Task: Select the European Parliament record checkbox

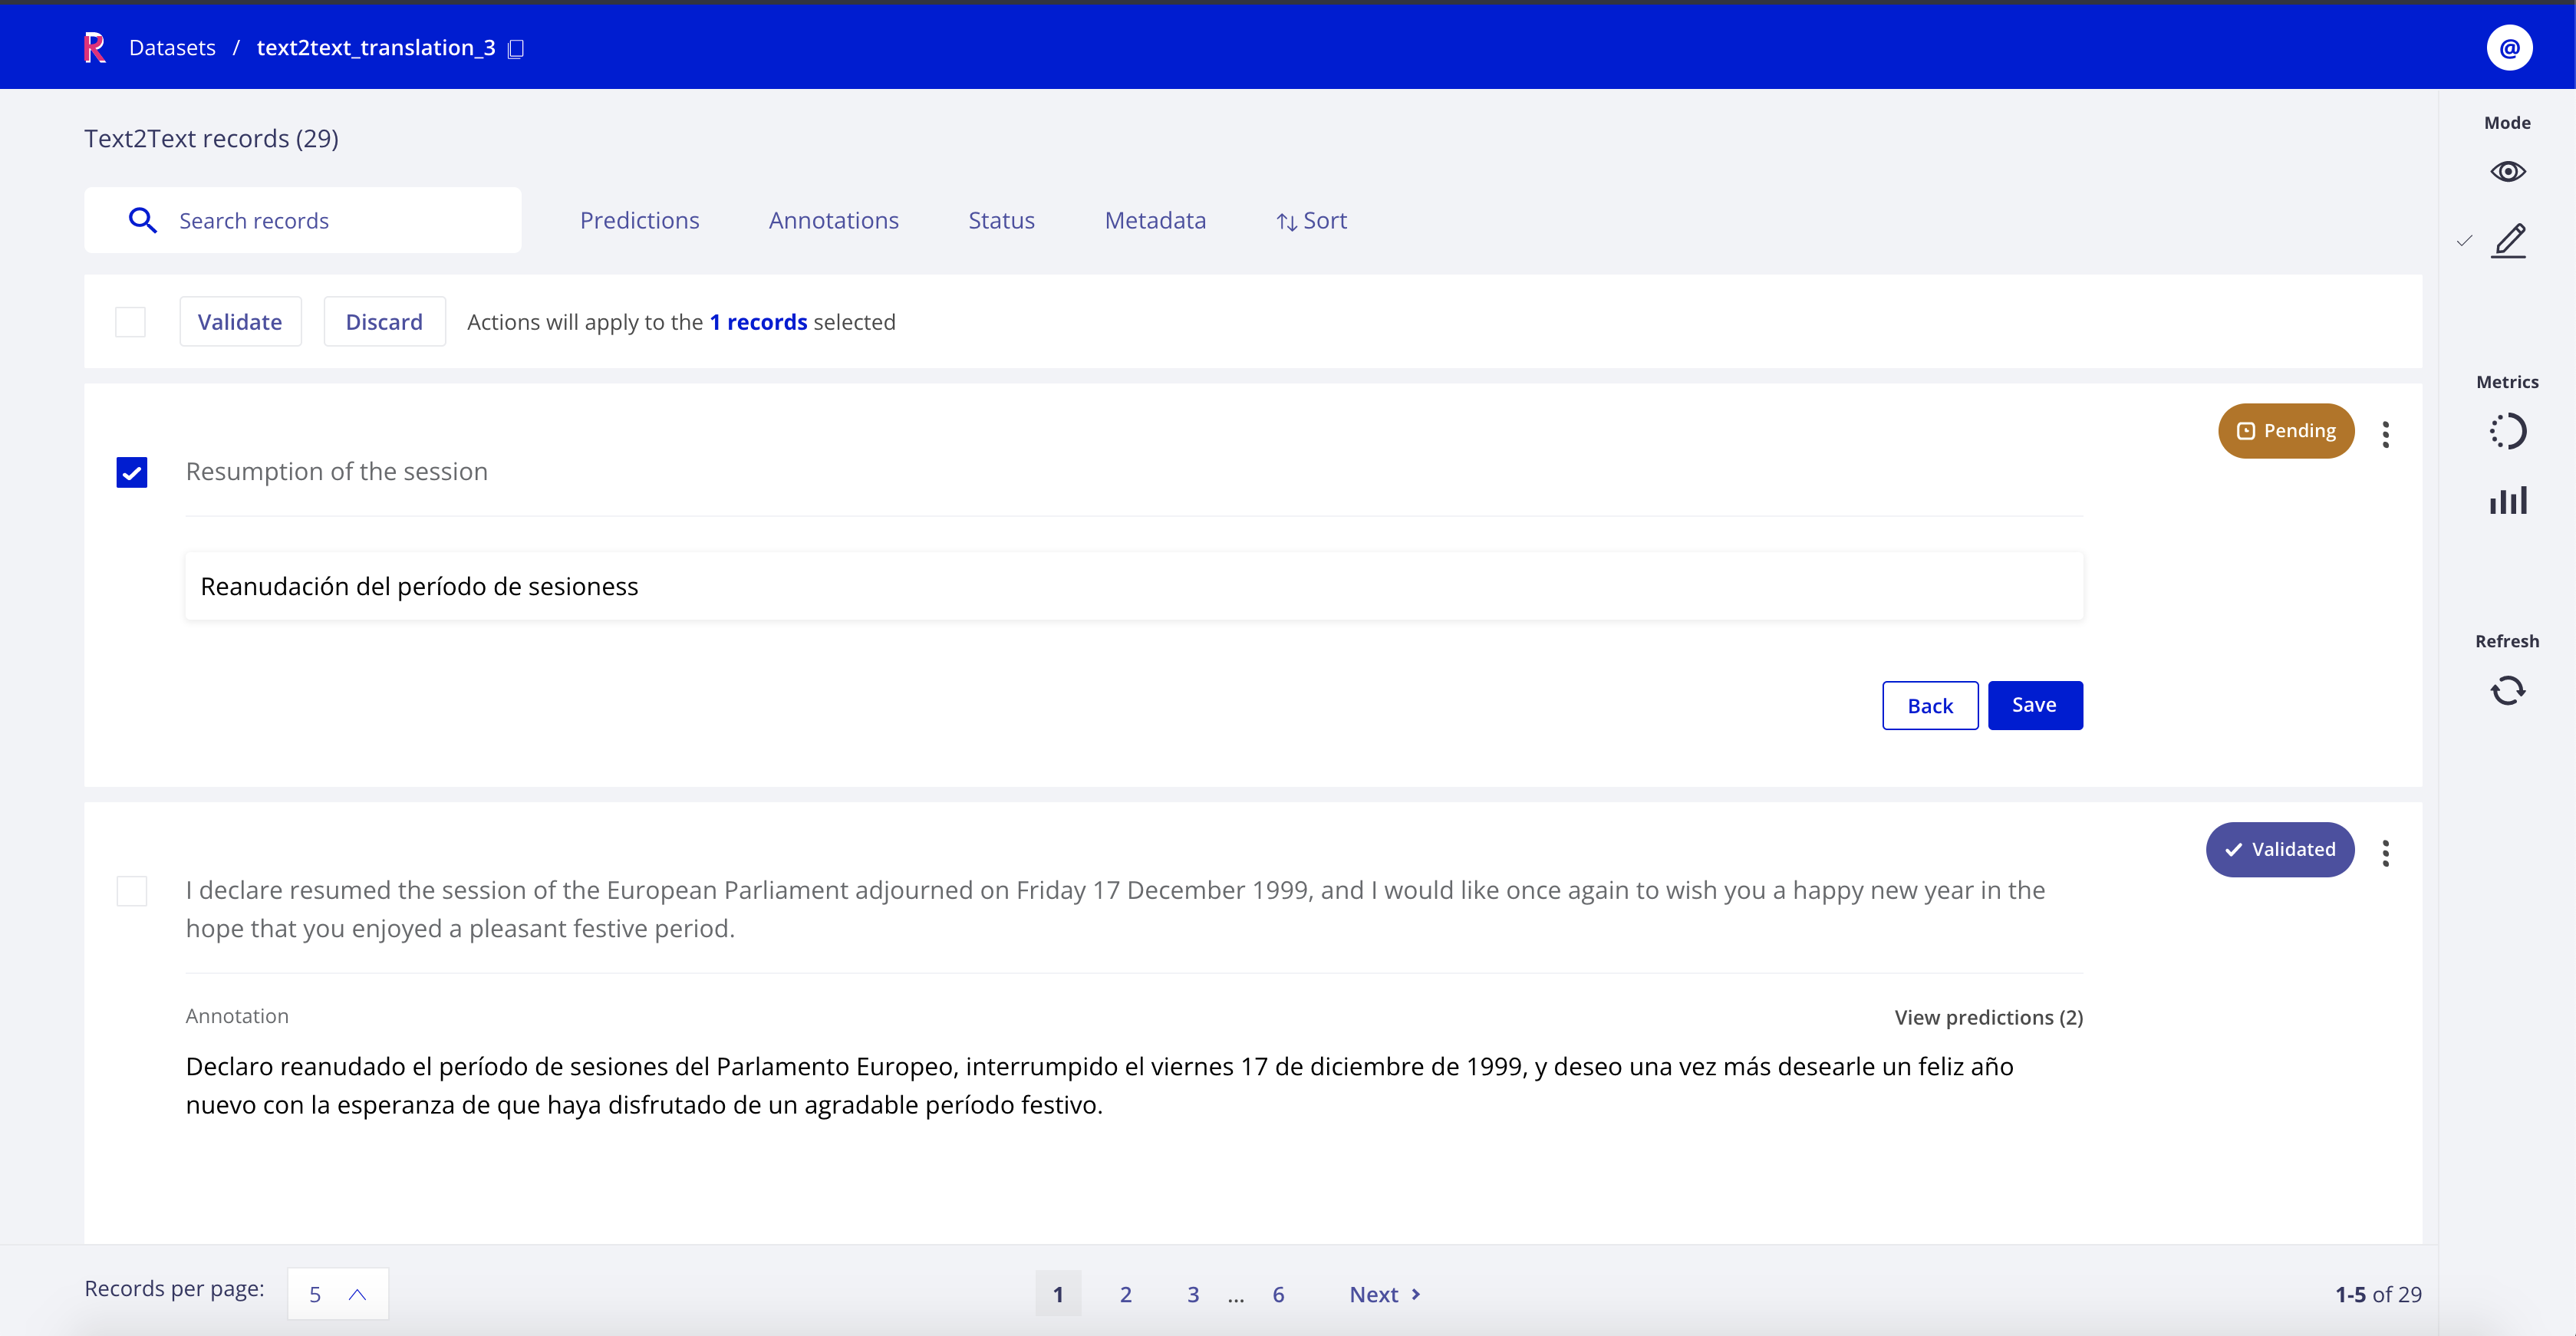Action: click(x=132, y=890)
